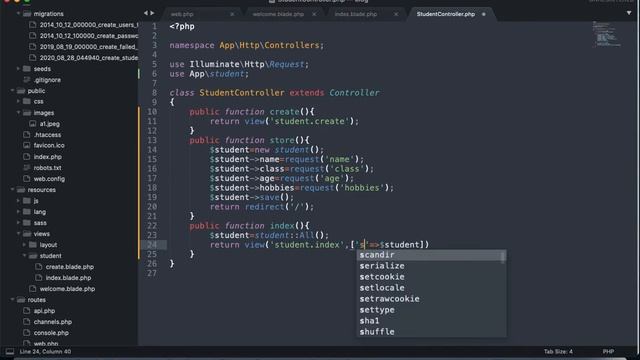Open 2014_10_12_000000_create_users migration file
Screen dimensions: 640x360
click(x=89, y=25)
